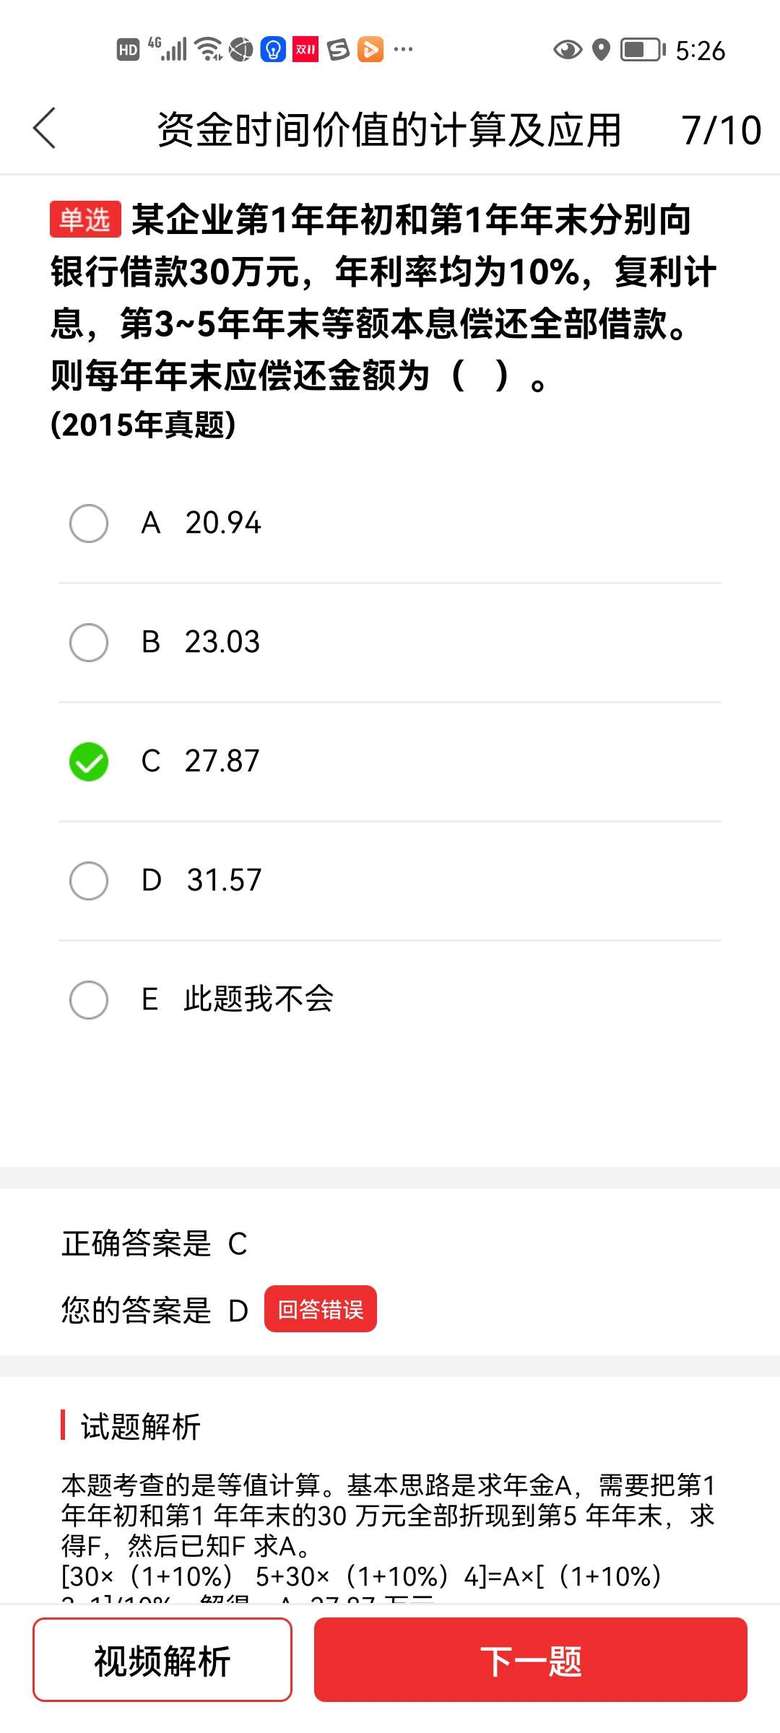The image size is (780, 1733).
Task: Tap the battery indicator icon
Action: coord(642,49)
